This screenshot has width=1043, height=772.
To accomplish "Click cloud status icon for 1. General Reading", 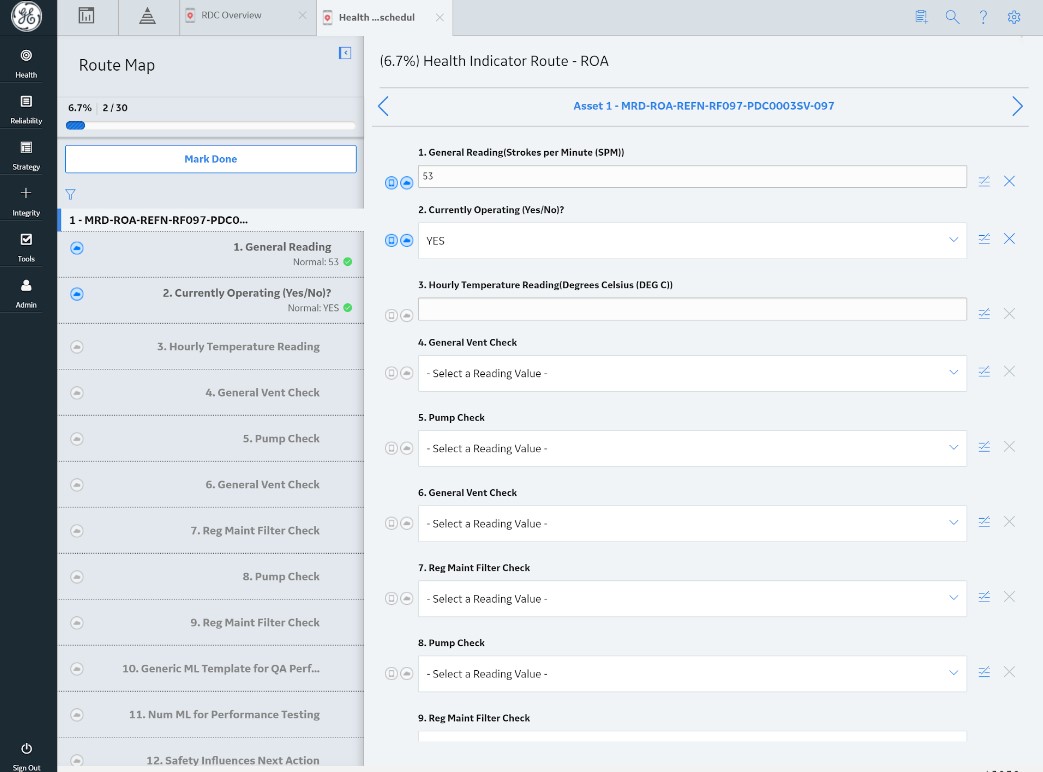I will (77, 248).
